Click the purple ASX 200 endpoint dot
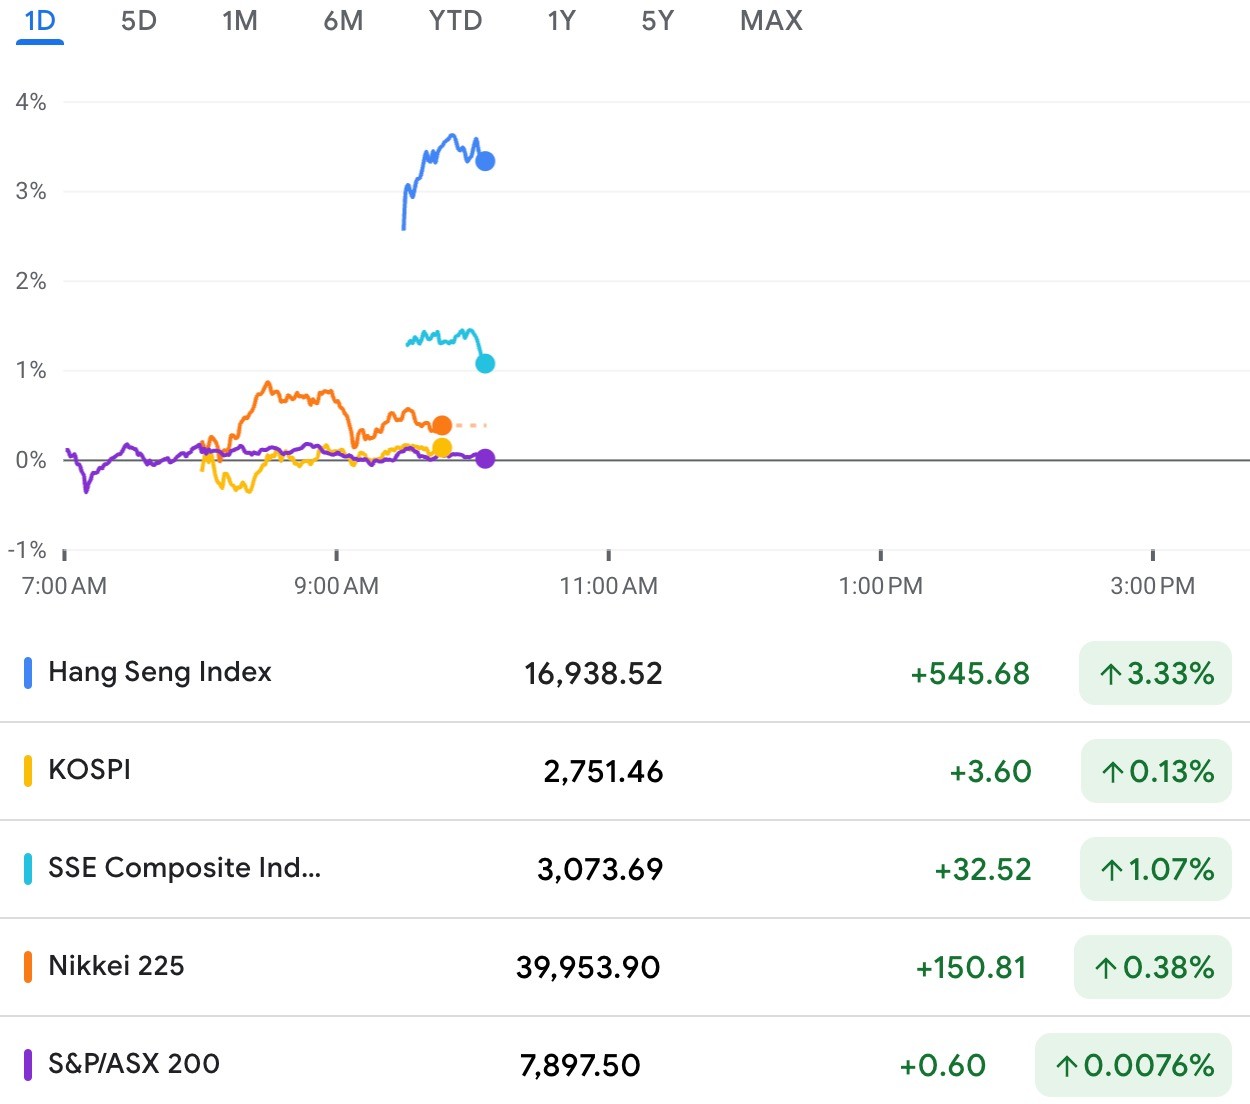The width and height of the screenshot is (1250, 1104). [485, 459]
